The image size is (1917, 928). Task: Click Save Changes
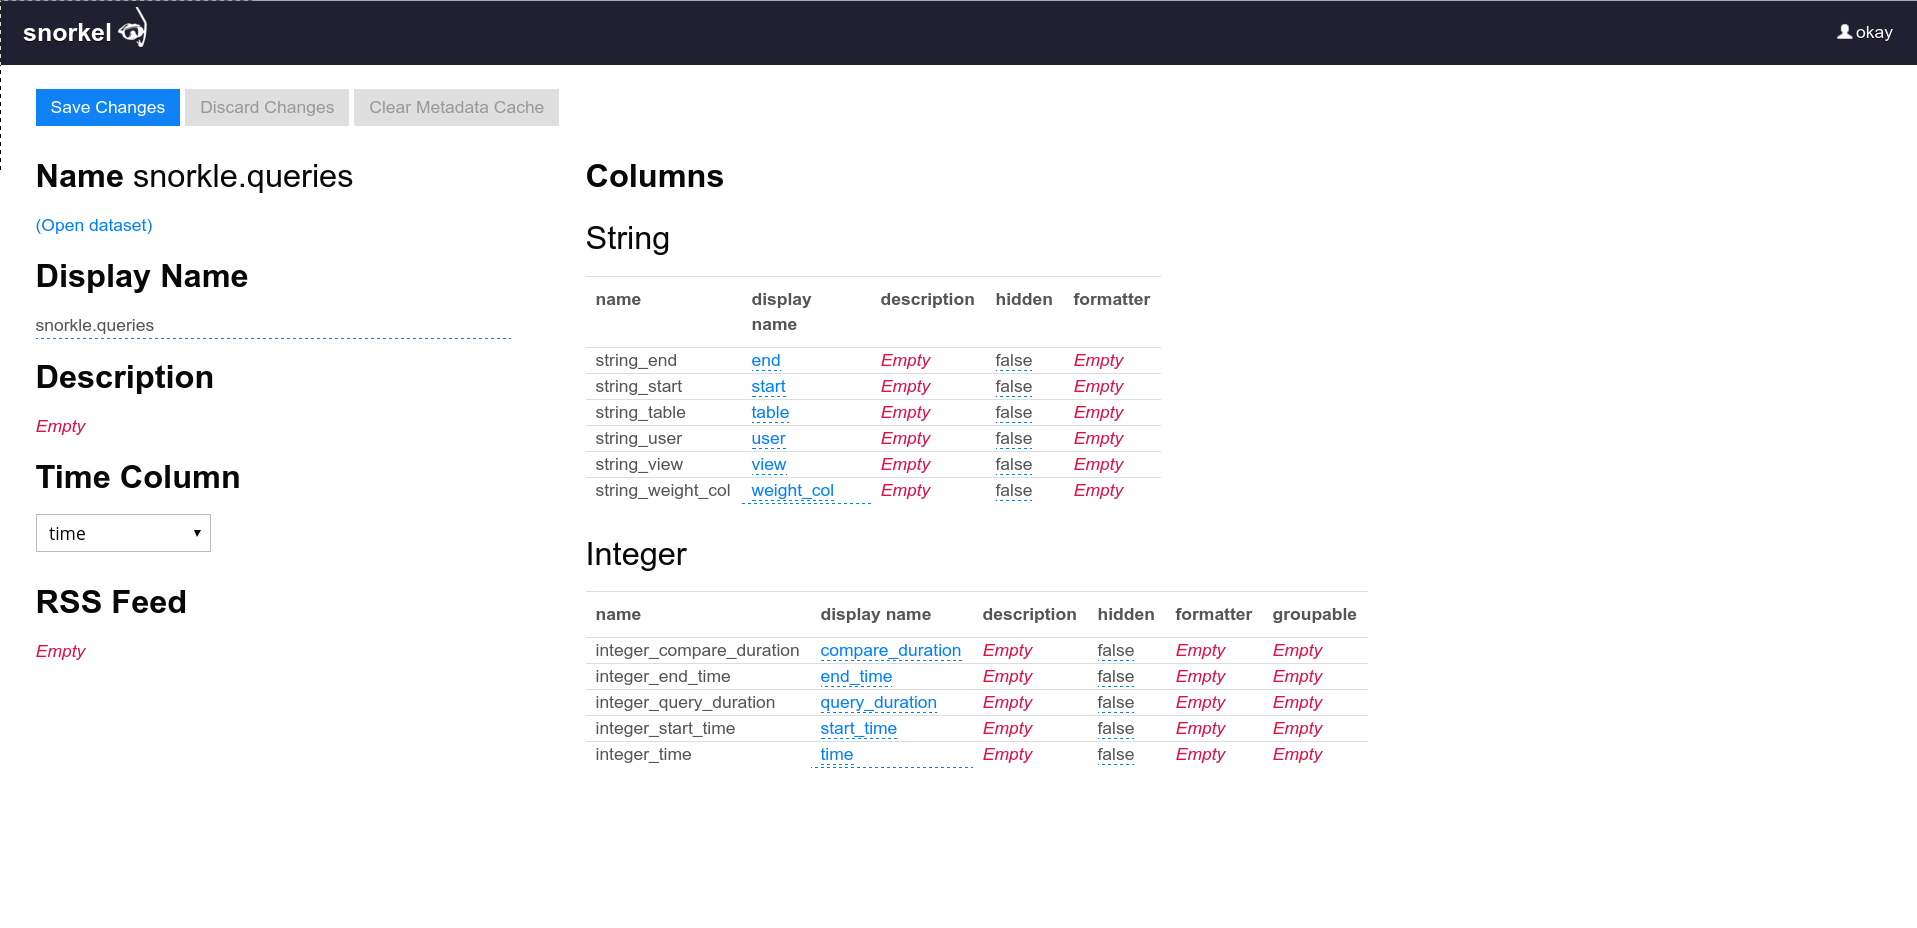tap(107, 107)
